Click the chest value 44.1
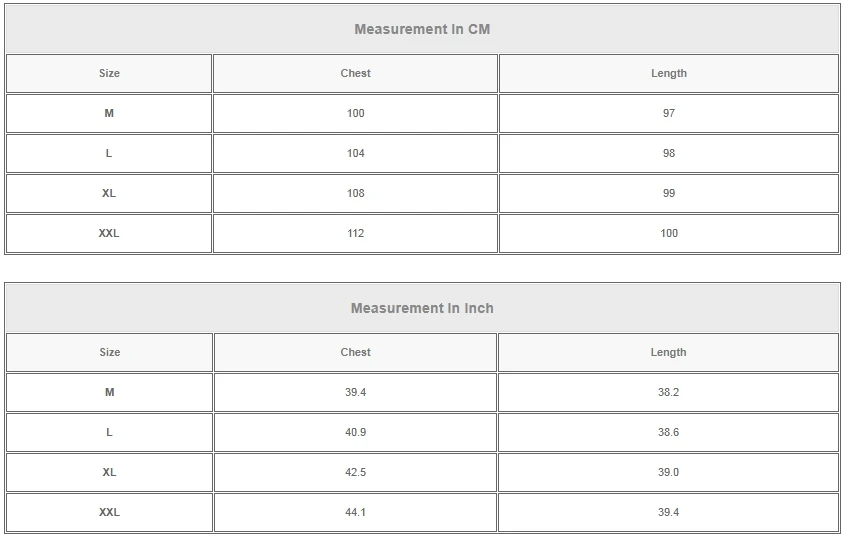This screenshot has height=537, width=843. pyautogui.click(x=355, y=512)
